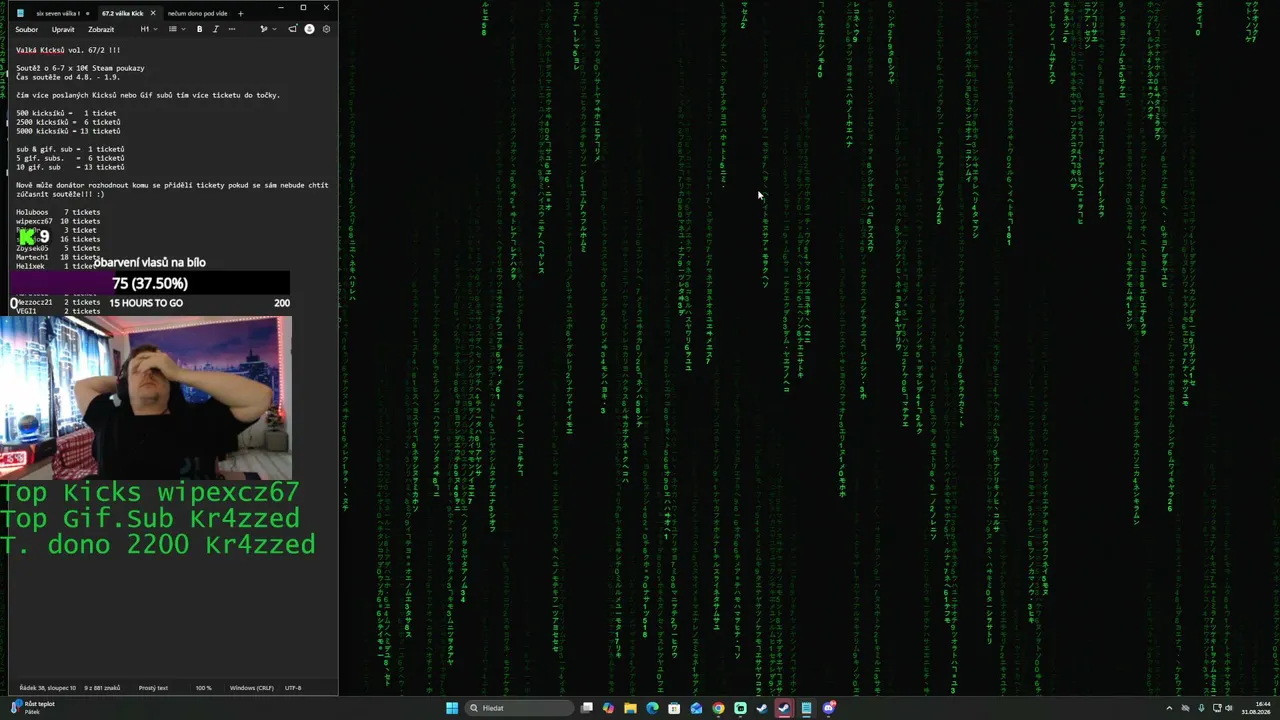This screenshot has width=1280, height=720.
Task: Launch Copilot from the taskbar
Action: pyautogui.click(x=608, y=708)
